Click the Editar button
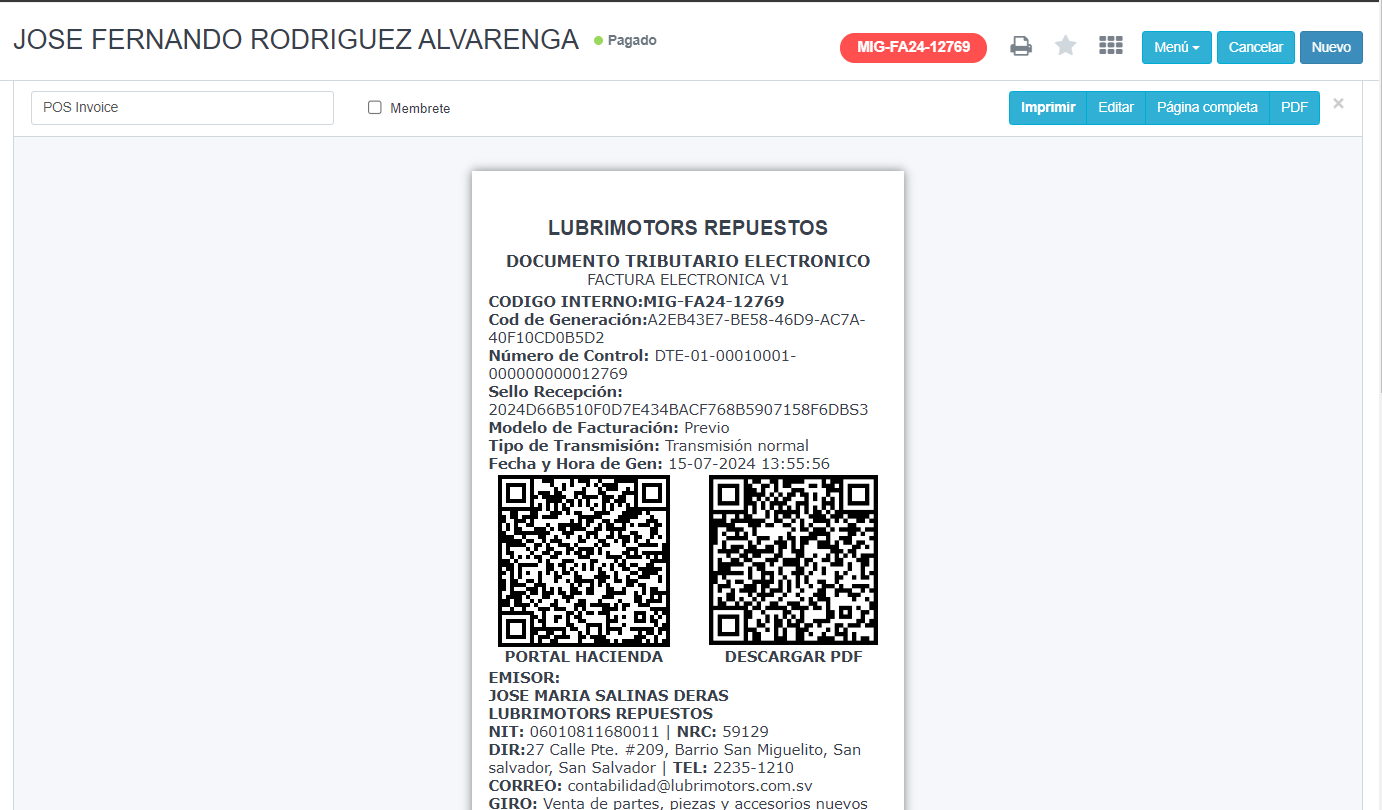This screenshot has width=1382, height=810. pos(1116,108)
